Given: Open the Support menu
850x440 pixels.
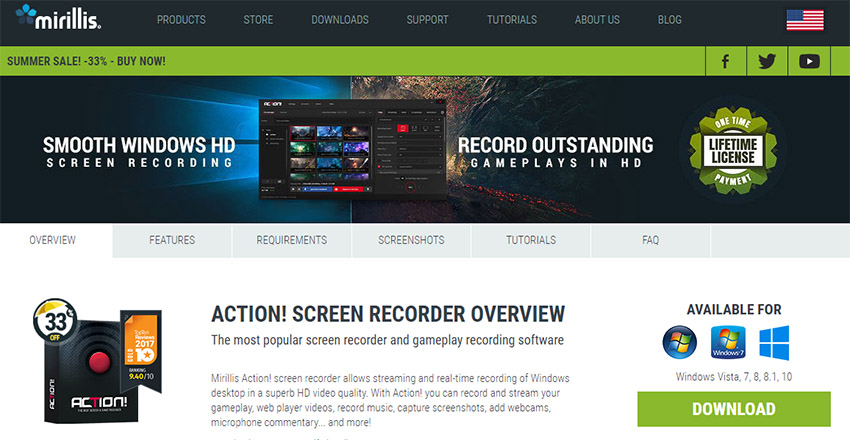Looking at the screenshot, I should point(427,20).
